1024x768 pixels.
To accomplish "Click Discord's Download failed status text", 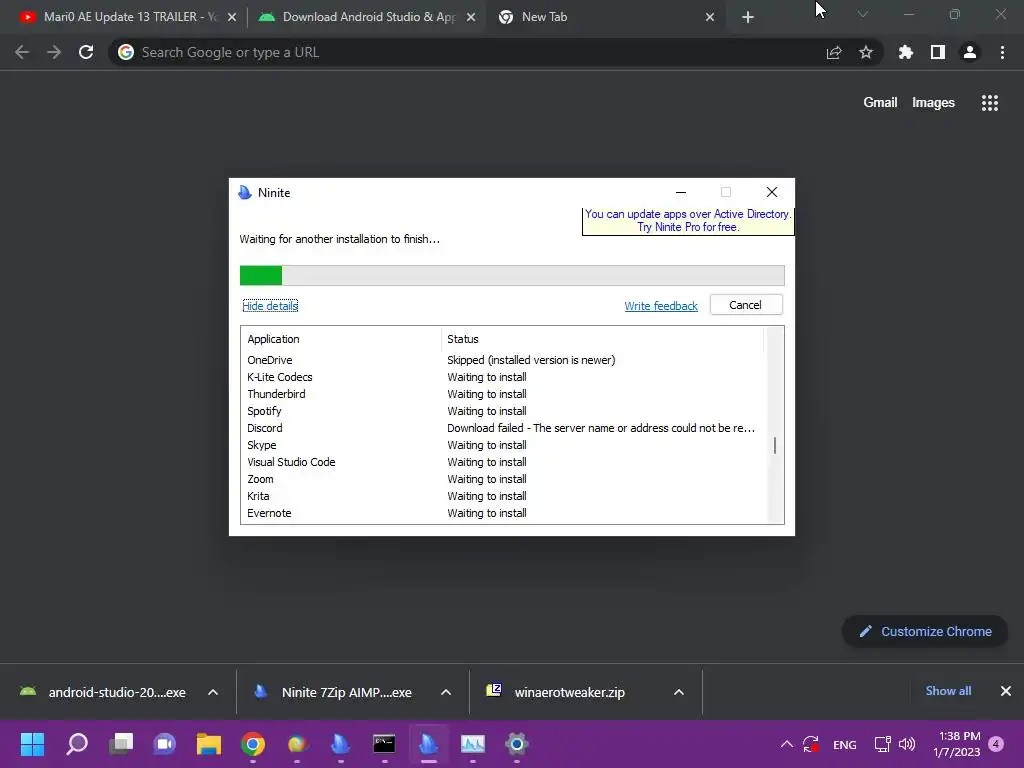I will (x=601, y=428).
